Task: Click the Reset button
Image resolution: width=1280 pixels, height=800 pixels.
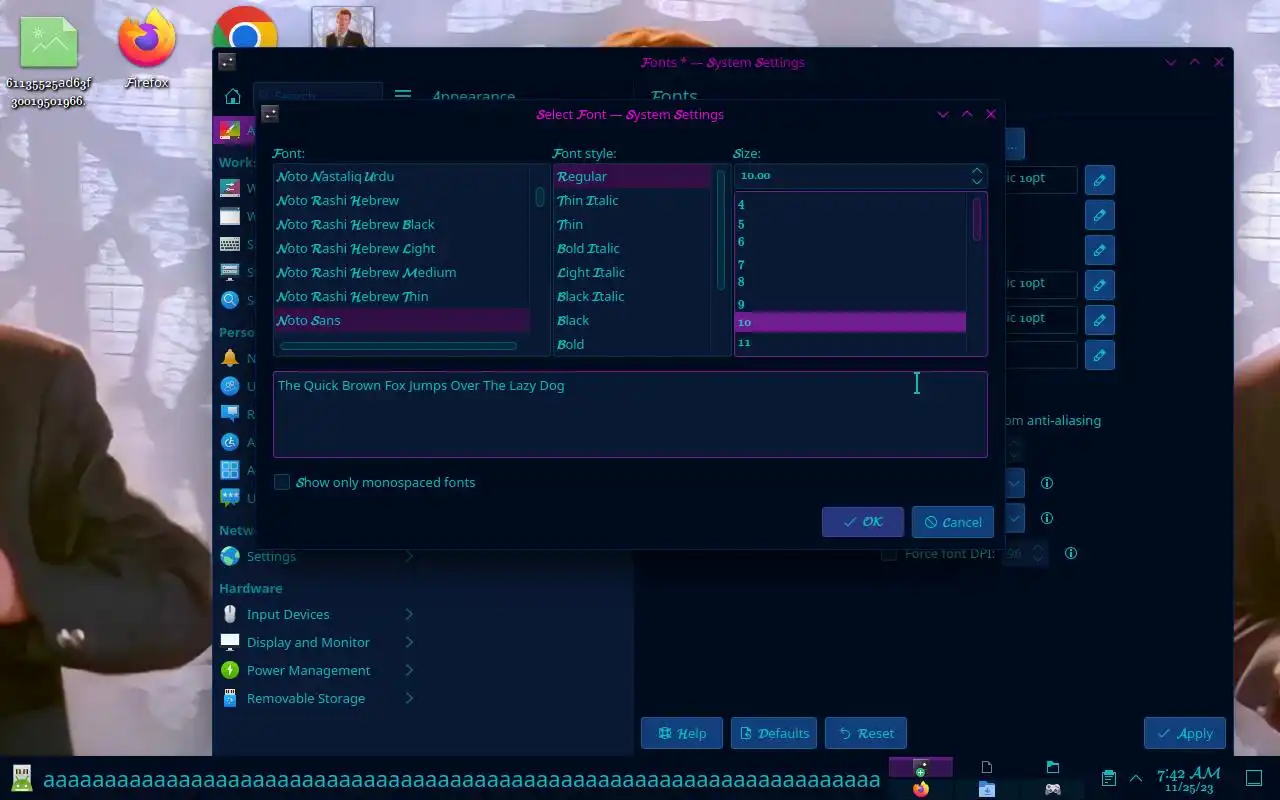Action: [x=866, y=733]
